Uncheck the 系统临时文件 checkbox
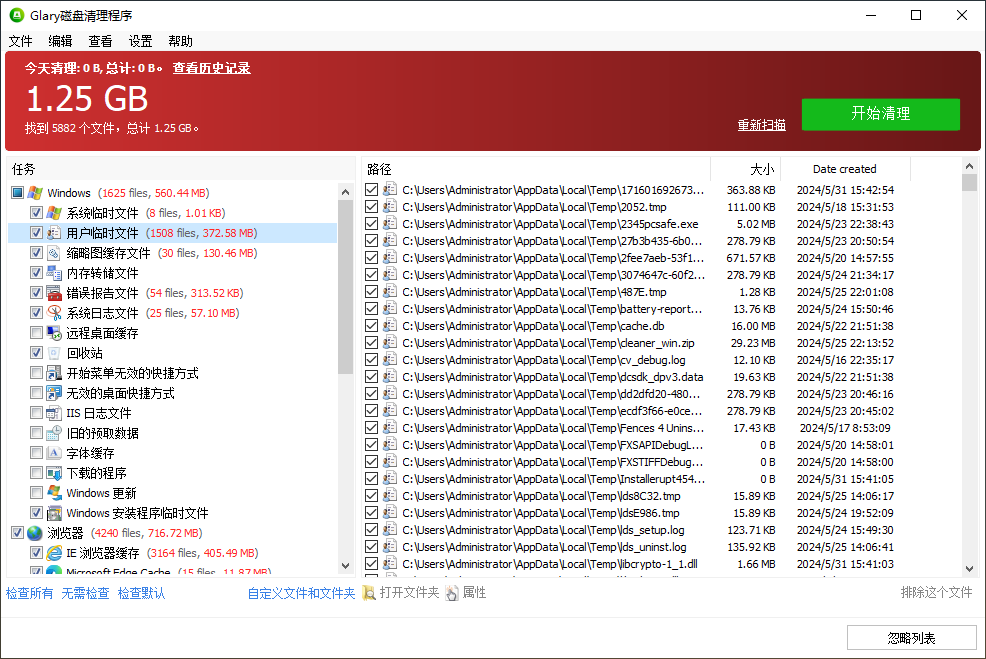The width and height of the screenshot is (986, 659). 36,213
